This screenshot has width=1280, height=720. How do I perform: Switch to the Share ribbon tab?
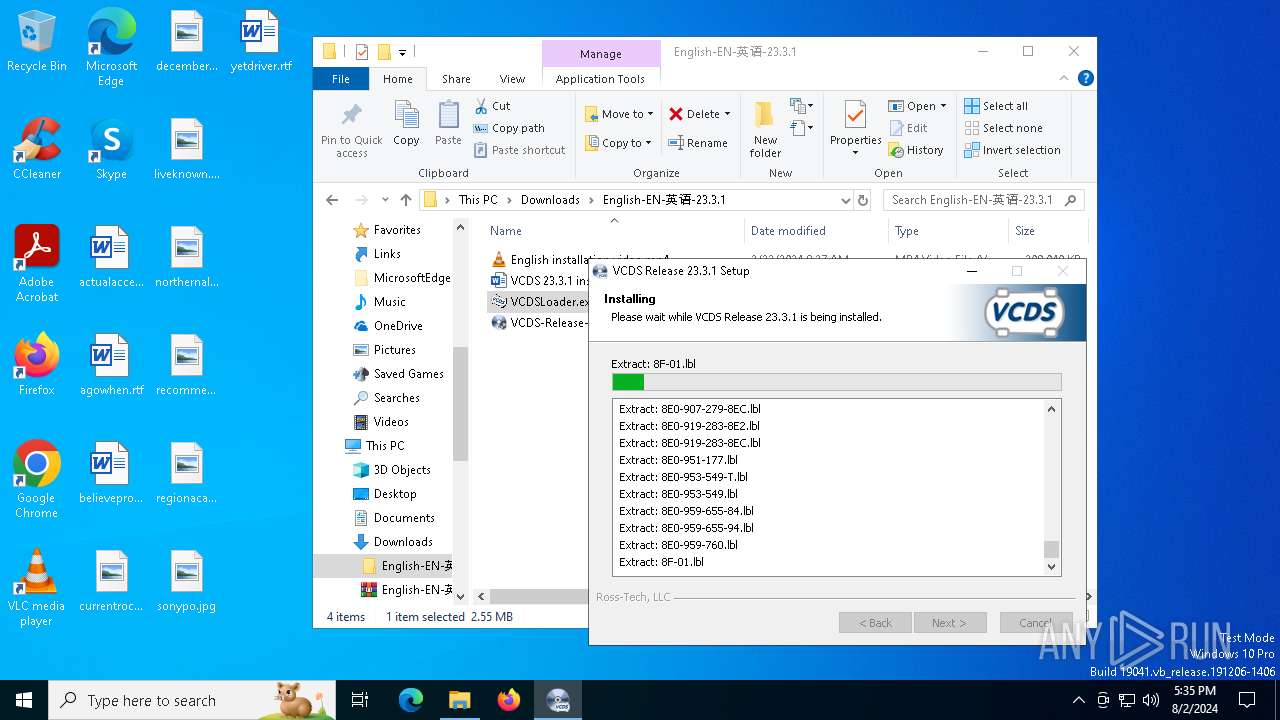click(456, 79)
